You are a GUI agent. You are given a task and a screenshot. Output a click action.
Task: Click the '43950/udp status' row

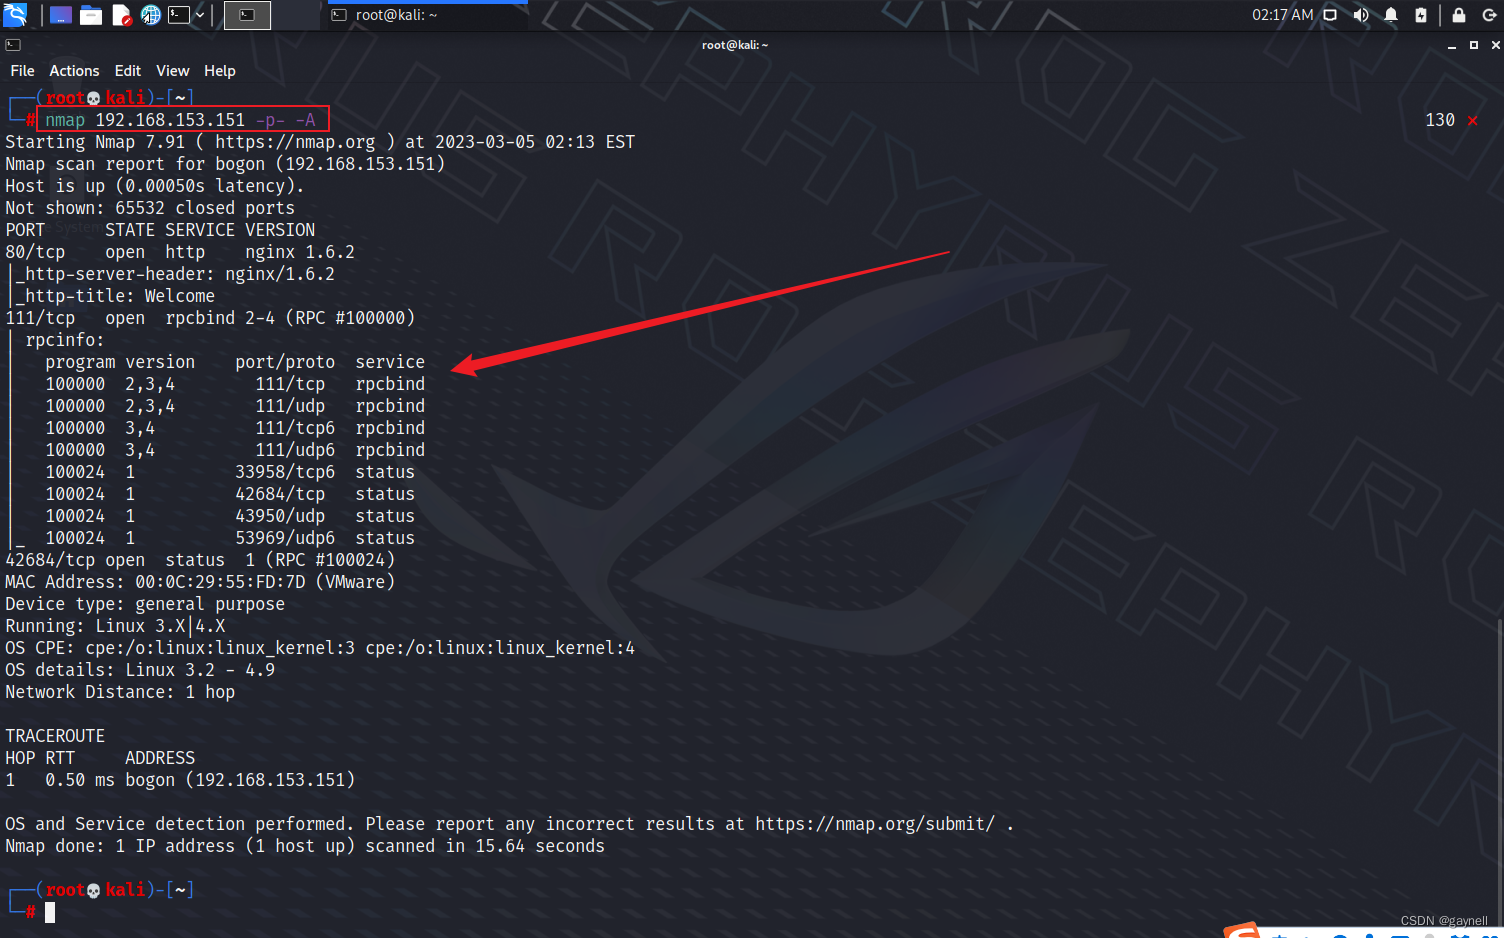(230, 516)
